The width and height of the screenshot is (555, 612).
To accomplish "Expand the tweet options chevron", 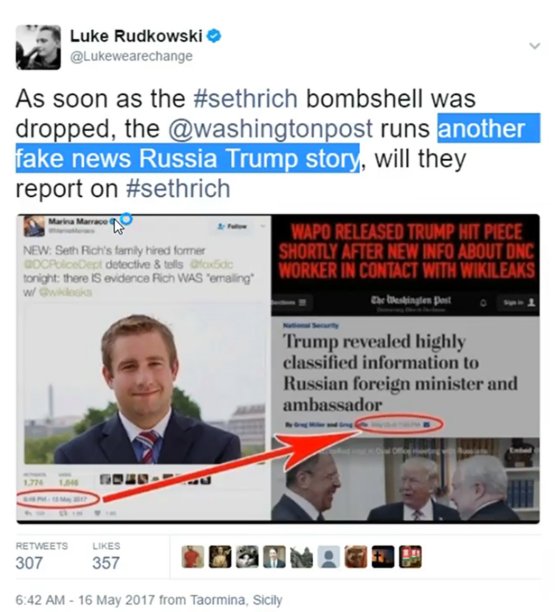I will [535, 46].
